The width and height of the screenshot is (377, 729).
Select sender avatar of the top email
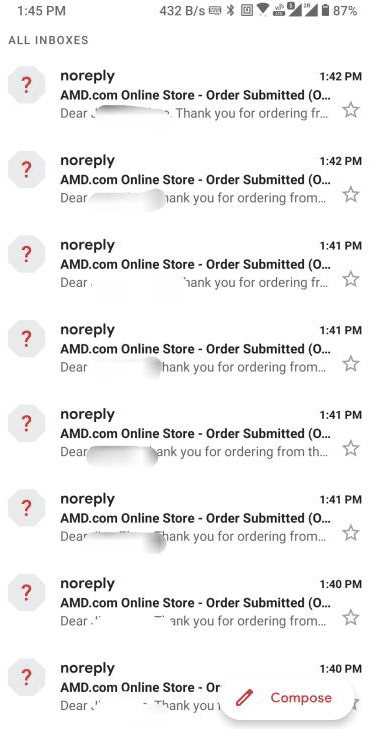coord(26,85)
